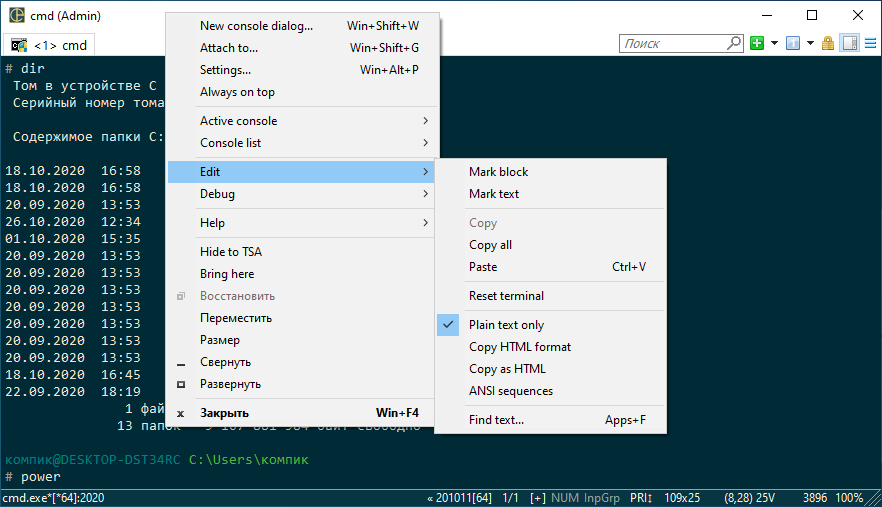Click Закрыть to close the console
Image resolution: width=882 pixels, height=507 pixels.
click(x=224, y=413)
